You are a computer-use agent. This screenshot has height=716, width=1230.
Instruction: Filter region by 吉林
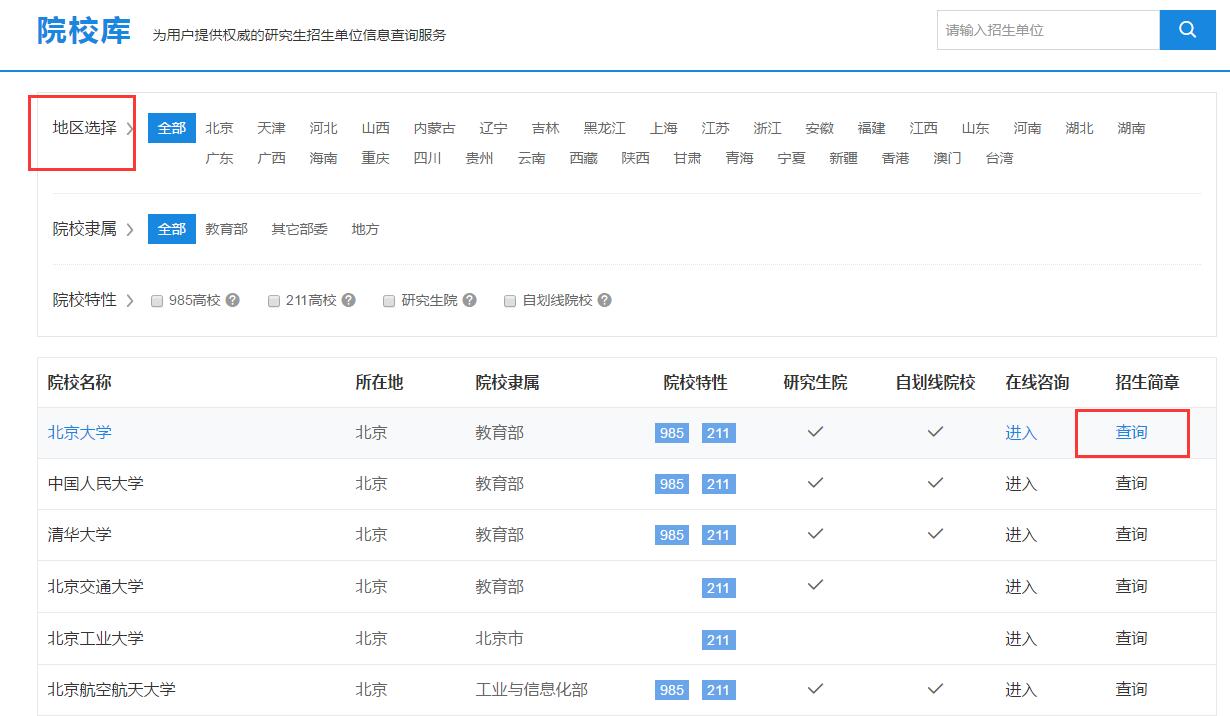[x=546, y=128]
